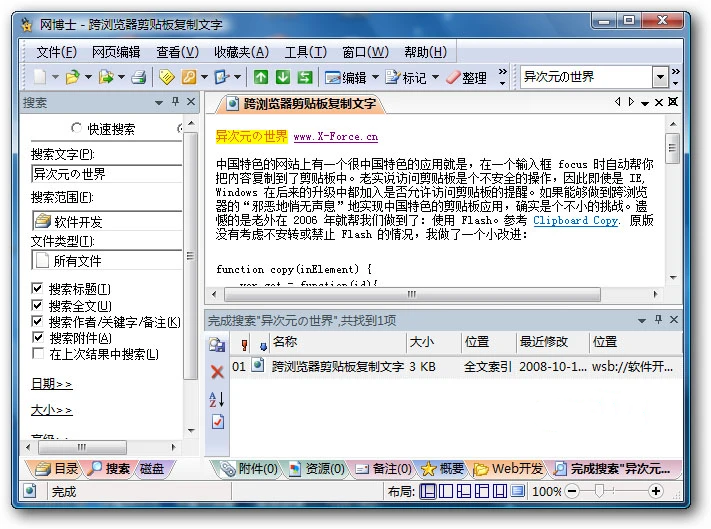Select the sixth layout icon in status bar
This screenshot has height=529, width=711.
tap(517, 491)
